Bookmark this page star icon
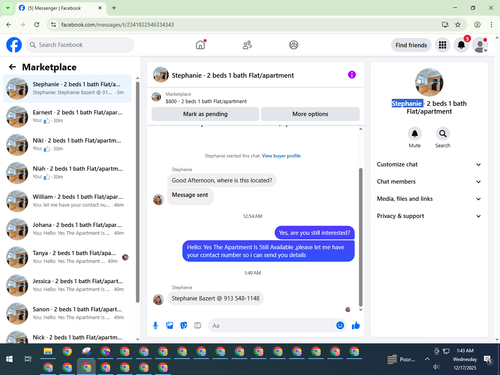500x375 pixels. coord(458,24)
